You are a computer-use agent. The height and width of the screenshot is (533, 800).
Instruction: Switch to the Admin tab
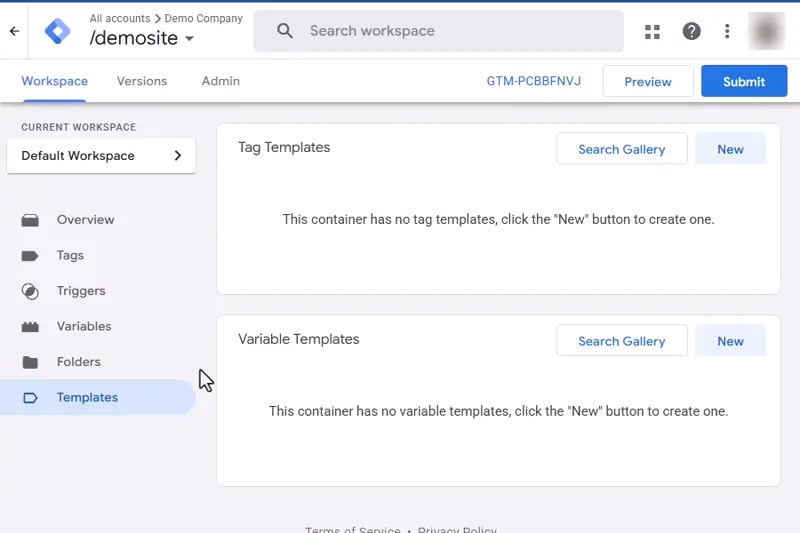tap(220, 81)
